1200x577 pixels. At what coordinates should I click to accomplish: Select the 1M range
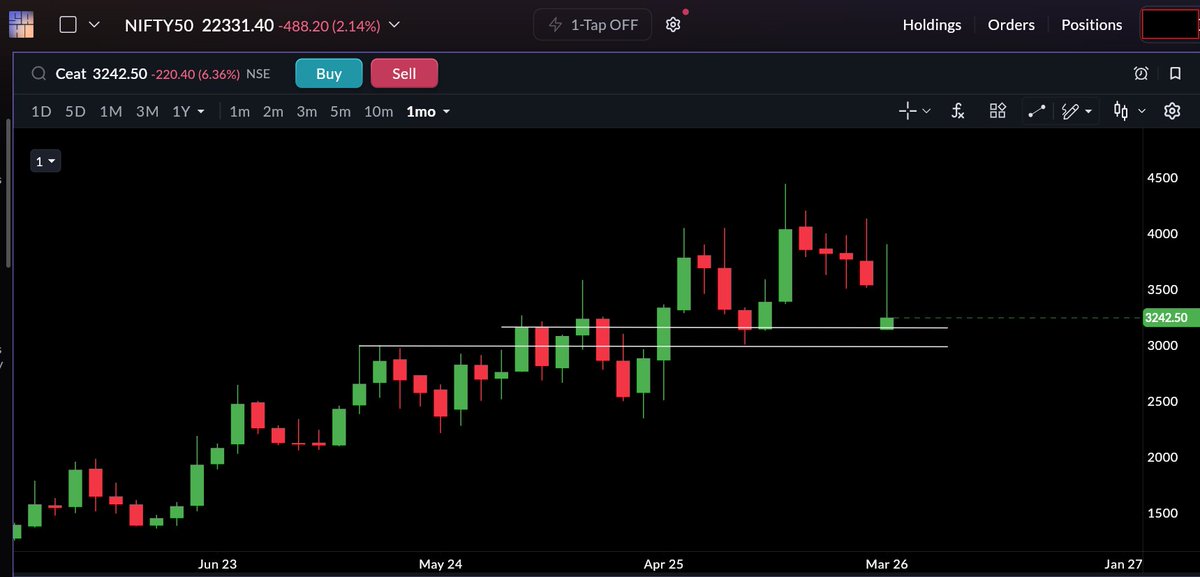tap(111, 111)
